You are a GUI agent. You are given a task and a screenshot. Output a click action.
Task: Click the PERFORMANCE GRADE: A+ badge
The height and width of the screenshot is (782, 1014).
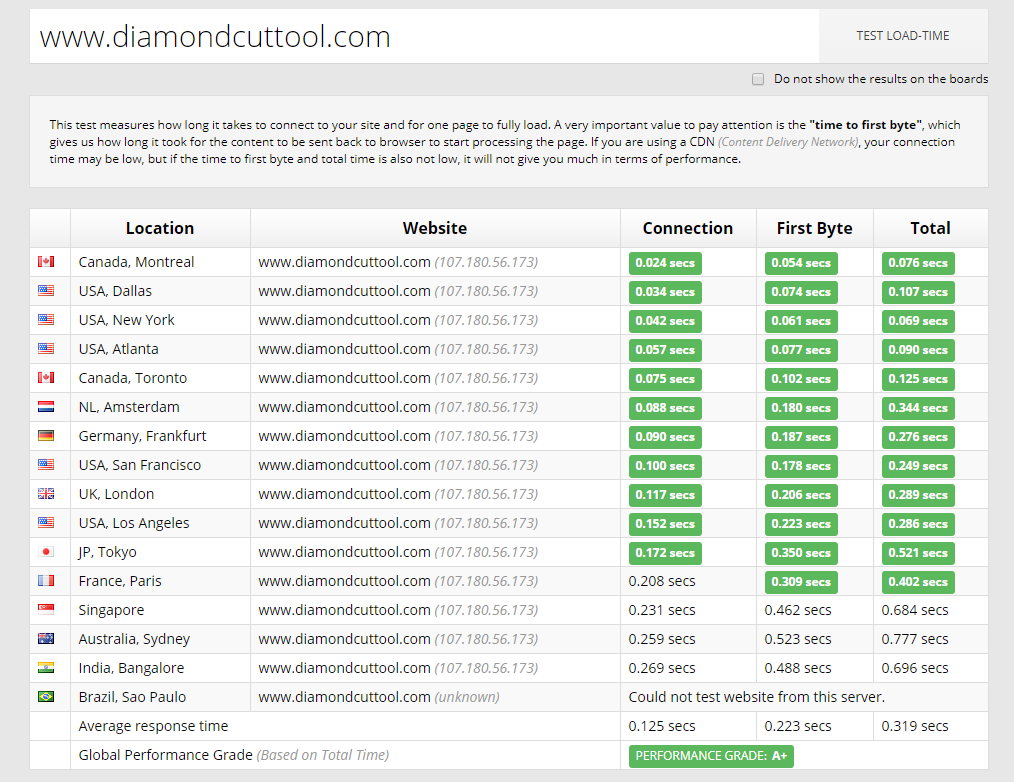click(x=710, y=756)
